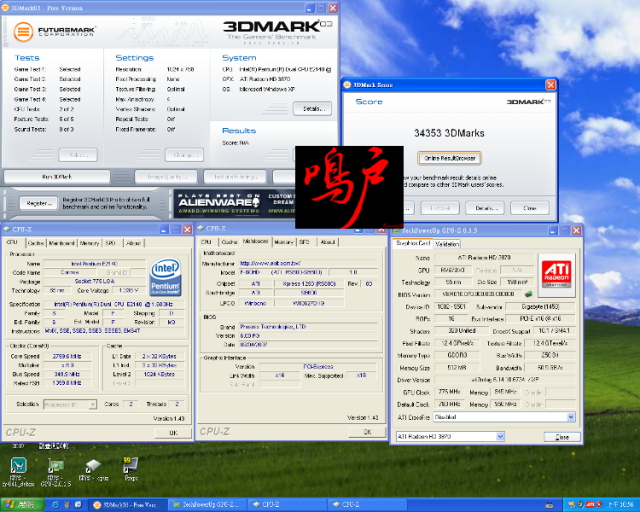Viewport: 640px width, 512px height.
Task: Click the Run 3DMark button
Action: [x=57, y=177]
